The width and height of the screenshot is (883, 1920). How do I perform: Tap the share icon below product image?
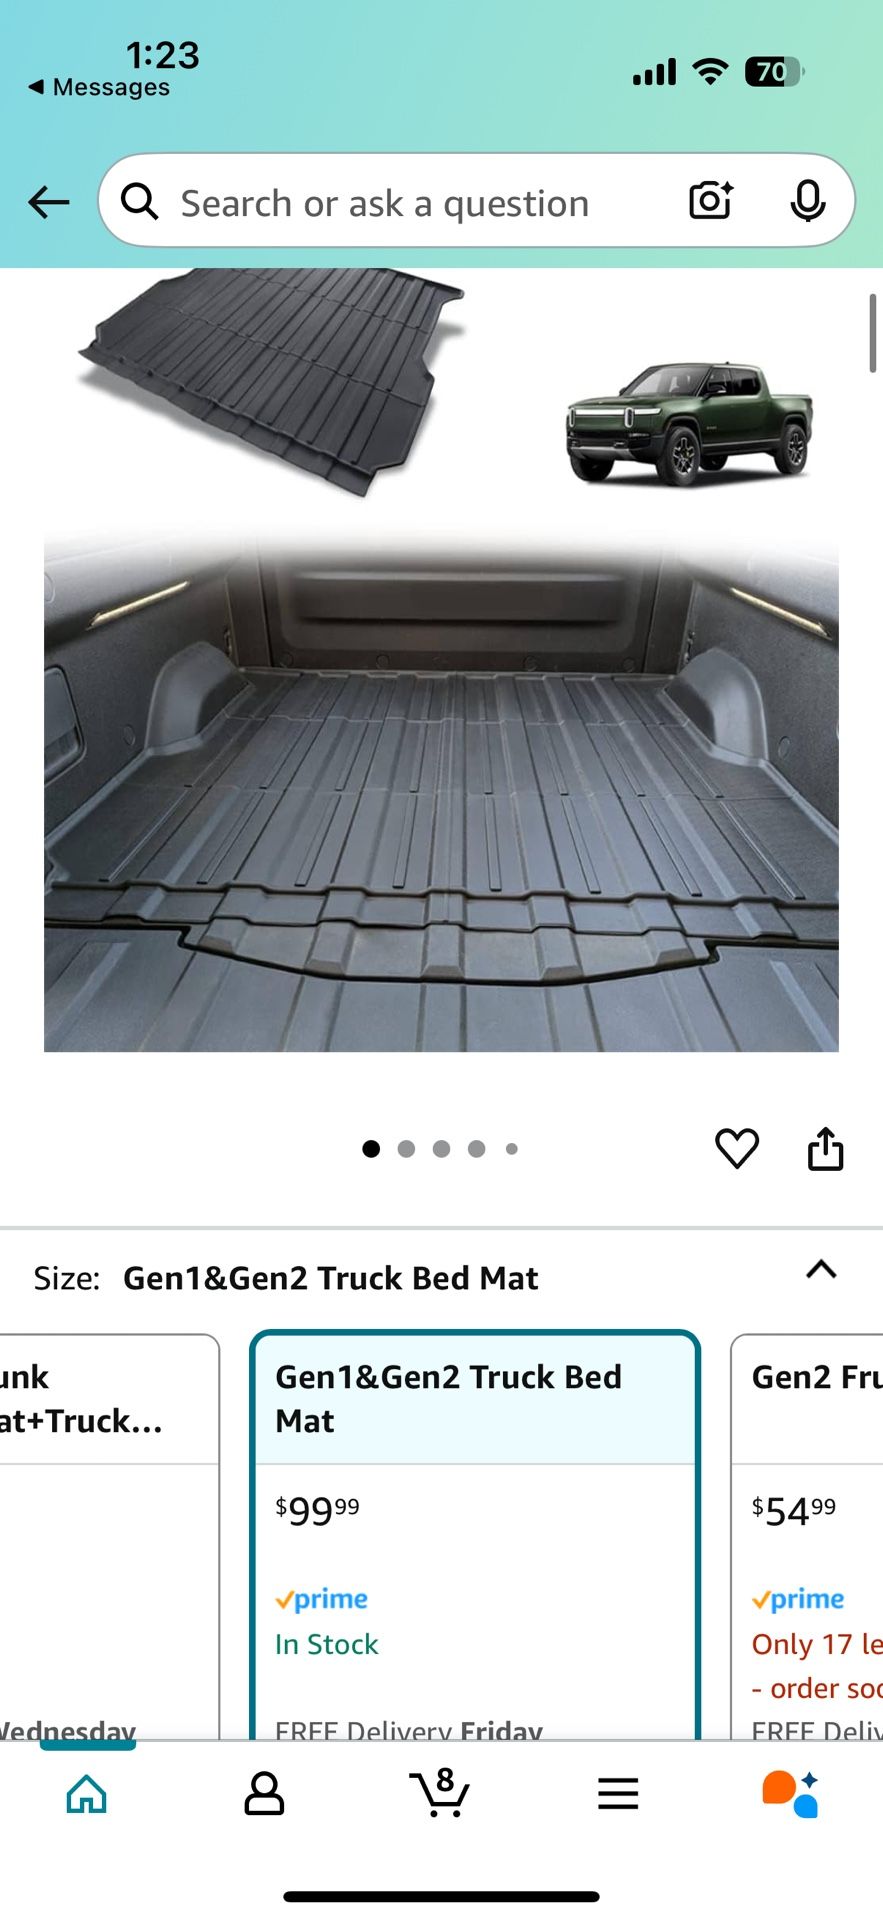[825, 1148]
